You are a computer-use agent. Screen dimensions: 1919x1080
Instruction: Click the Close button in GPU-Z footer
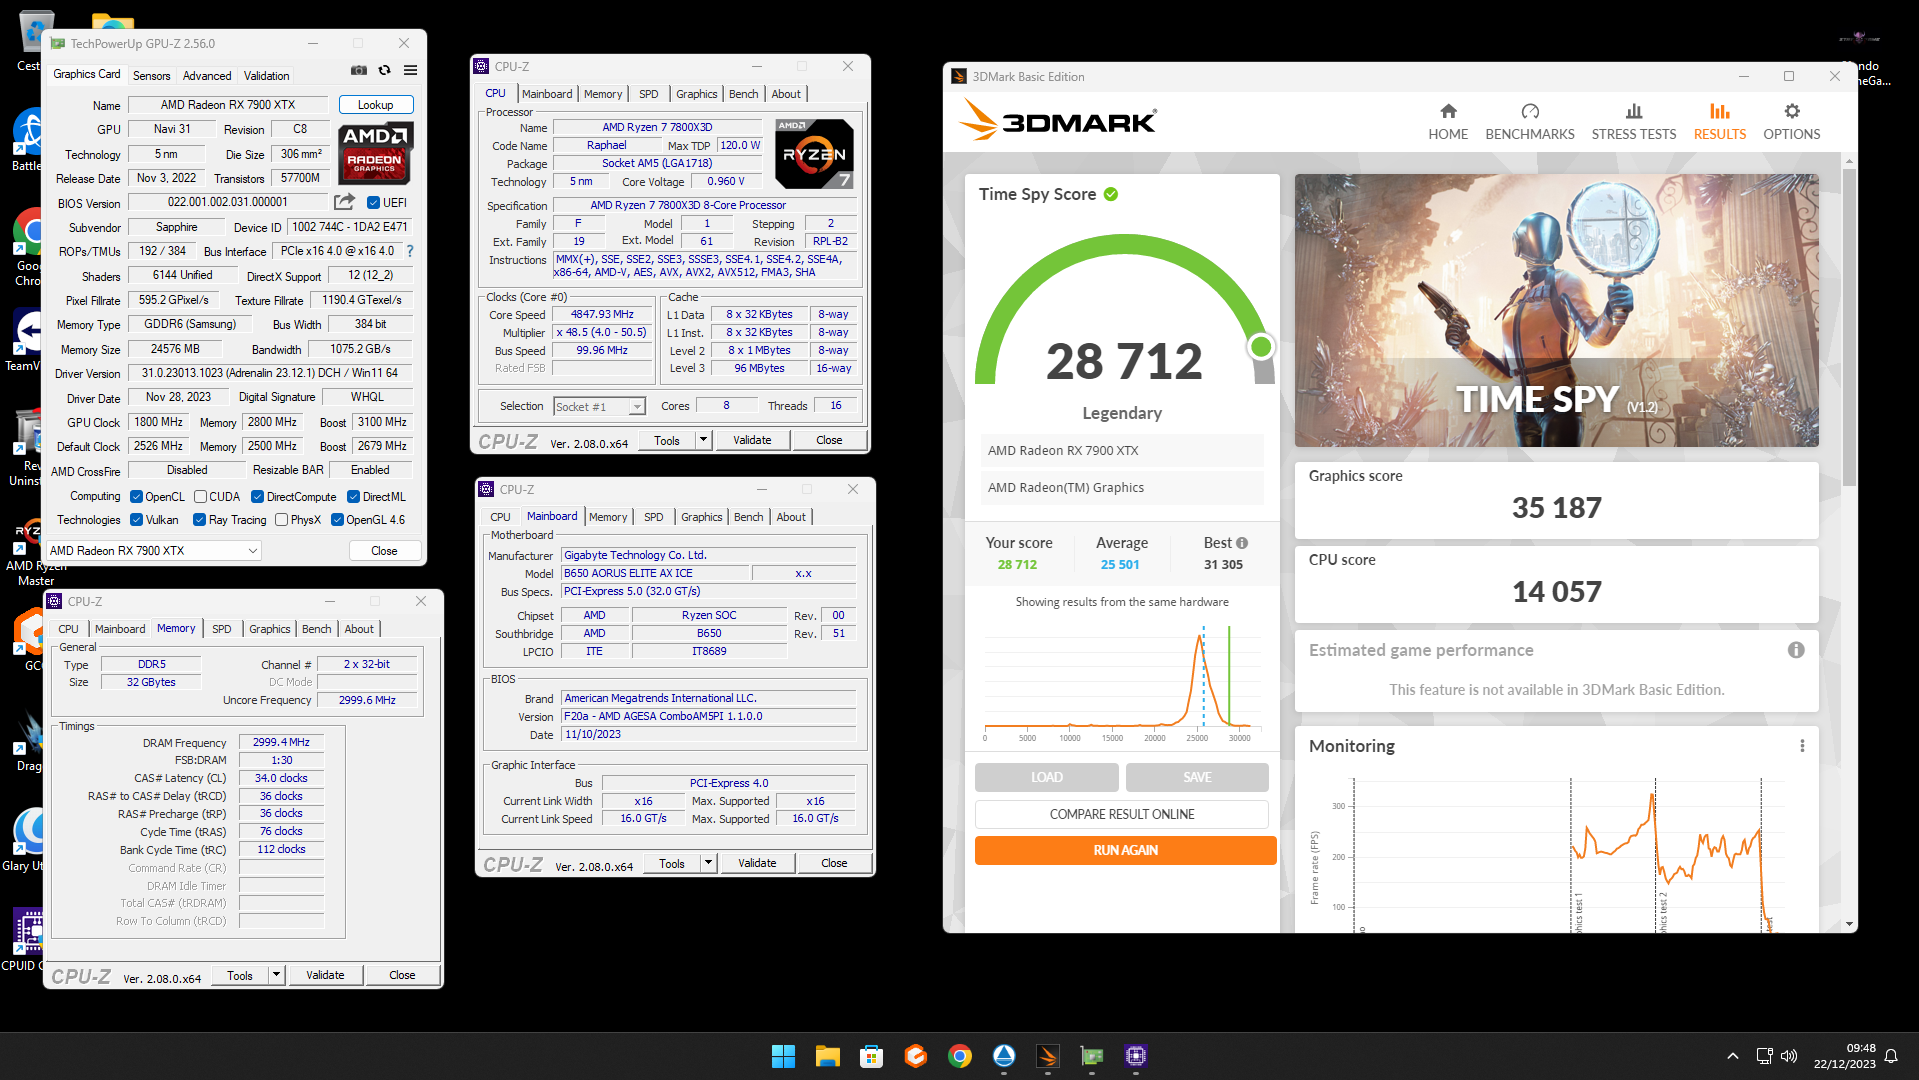385,551
